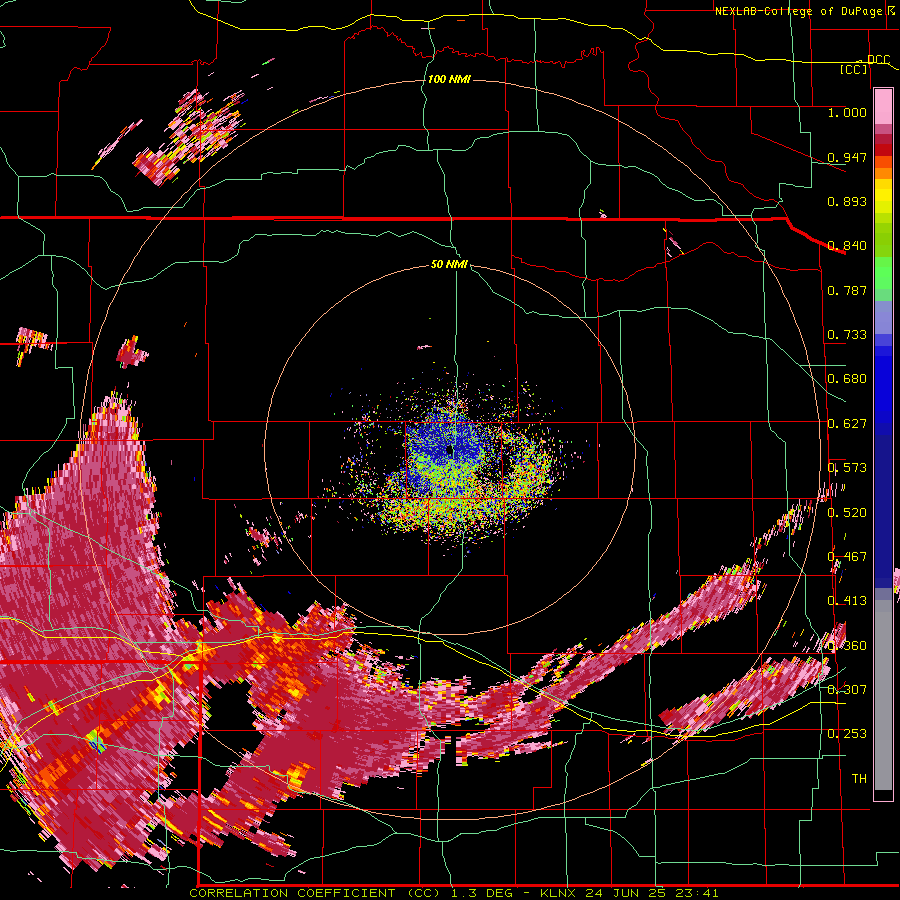Click the 0.253 color scale value
Image resolution: width=900 pixels, height=900 pixels.
(847, 734)
